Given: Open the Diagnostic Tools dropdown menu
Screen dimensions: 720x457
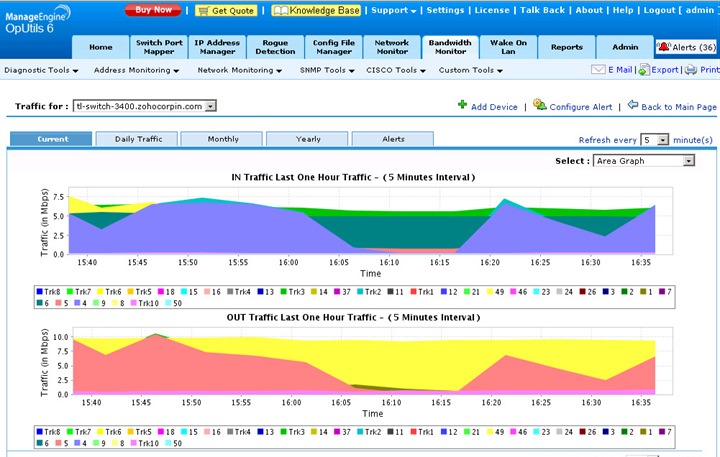Looking at the screenshot, I should 41,70.
